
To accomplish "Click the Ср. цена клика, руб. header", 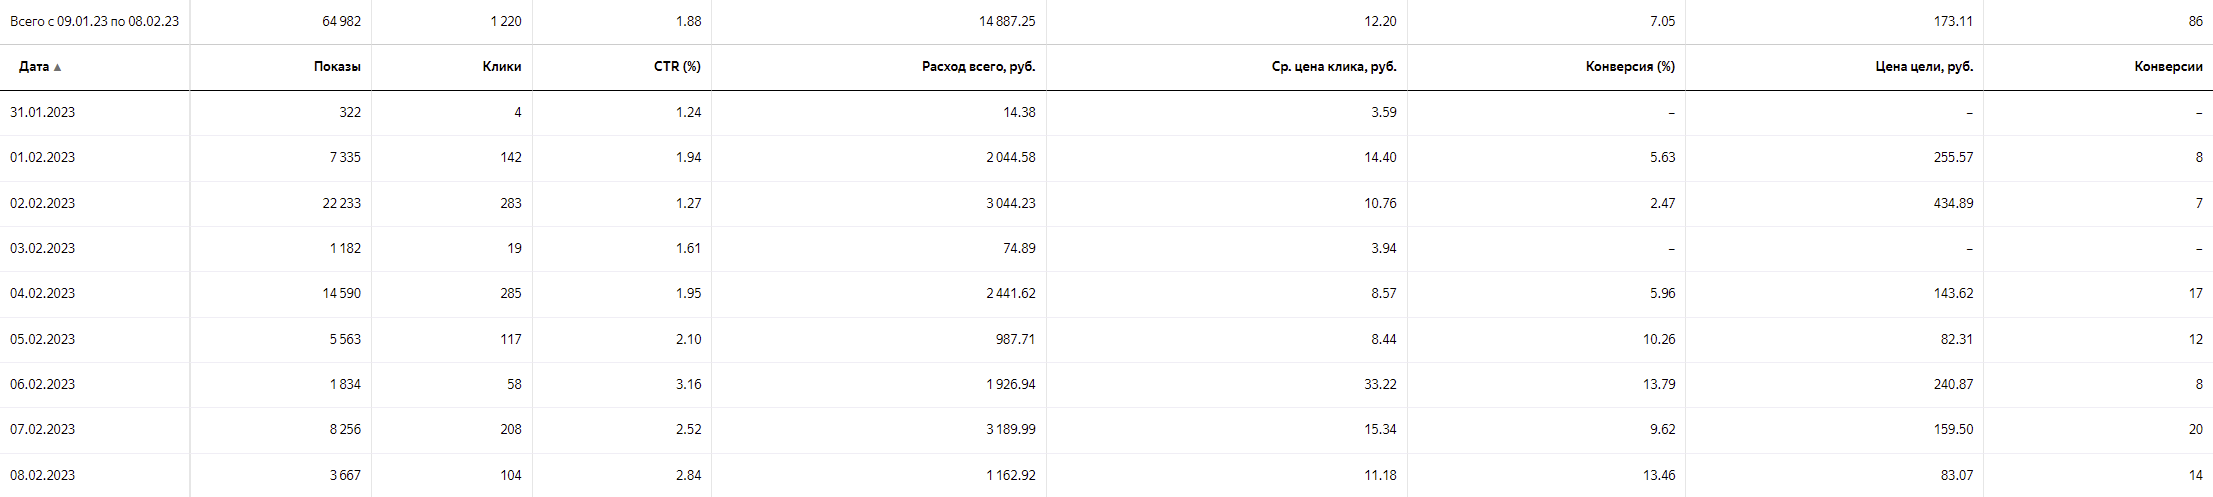I will pos(1333,67).
